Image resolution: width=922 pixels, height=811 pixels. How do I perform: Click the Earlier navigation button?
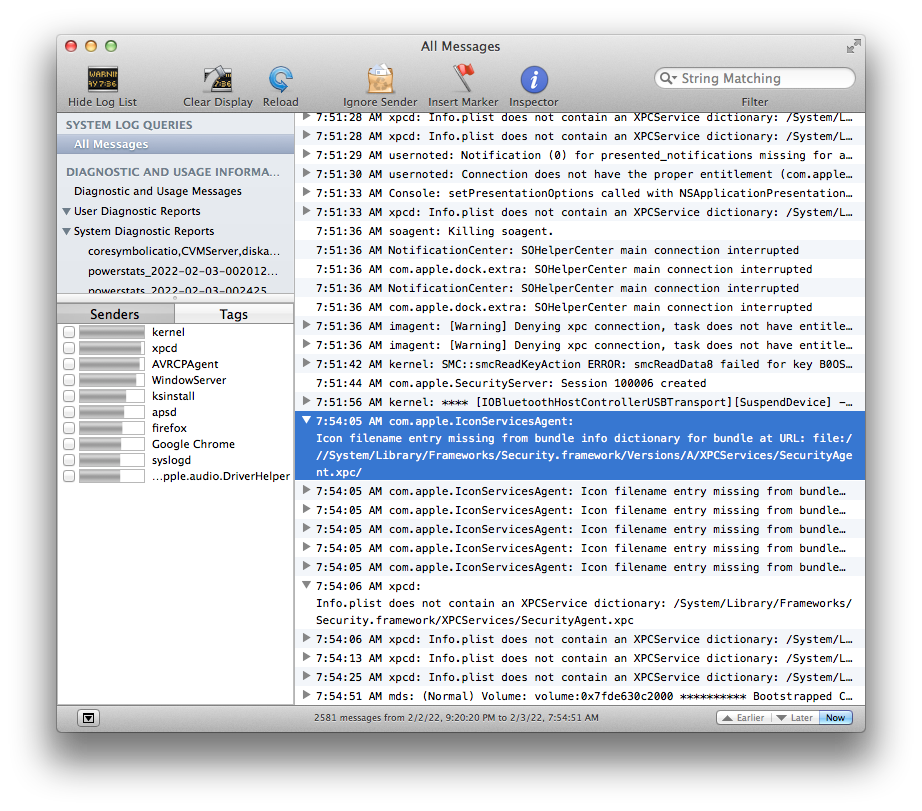(x=743, y=717)
